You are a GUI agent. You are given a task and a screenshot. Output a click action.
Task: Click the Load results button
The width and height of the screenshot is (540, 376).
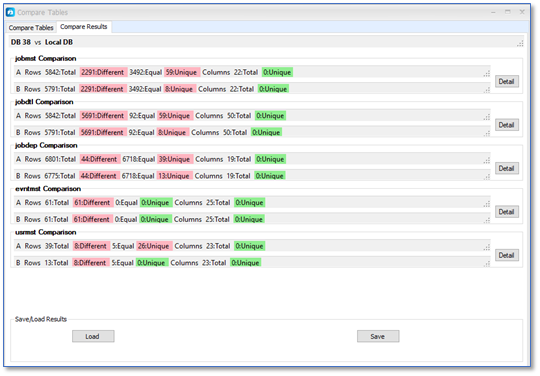pos(93,336)
